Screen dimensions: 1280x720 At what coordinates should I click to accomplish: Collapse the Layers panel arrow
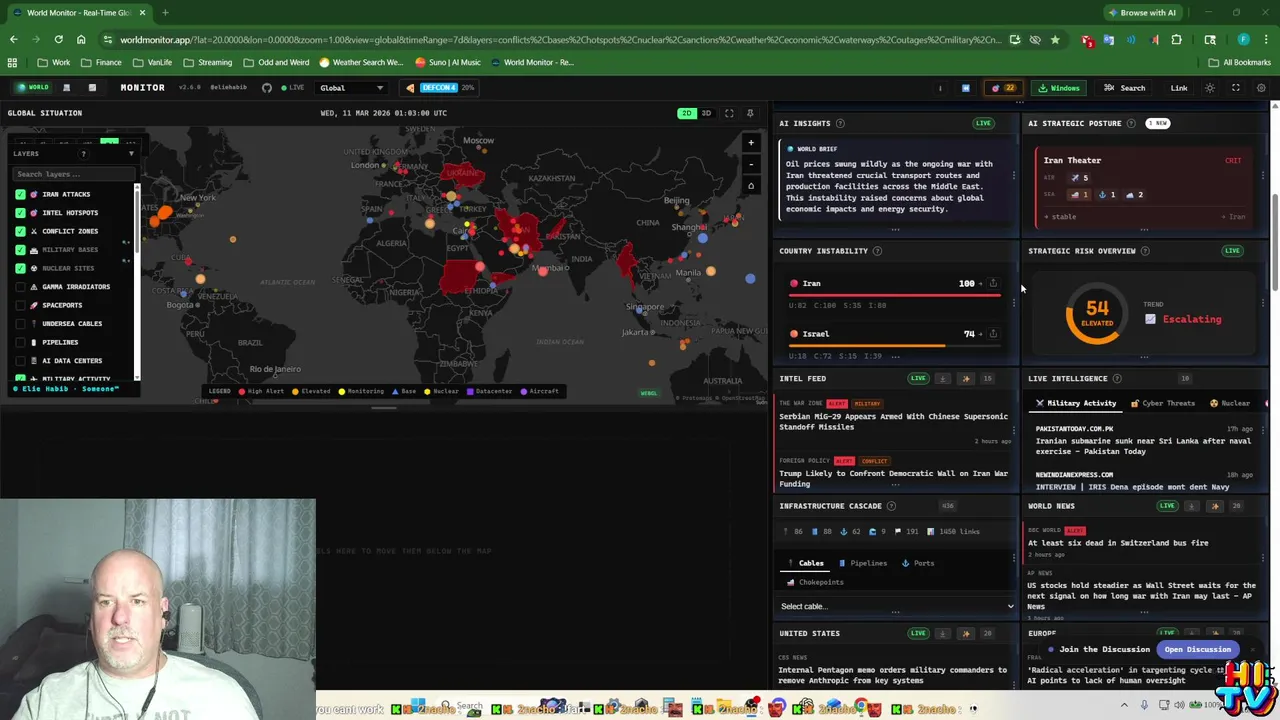coord(131,154)
